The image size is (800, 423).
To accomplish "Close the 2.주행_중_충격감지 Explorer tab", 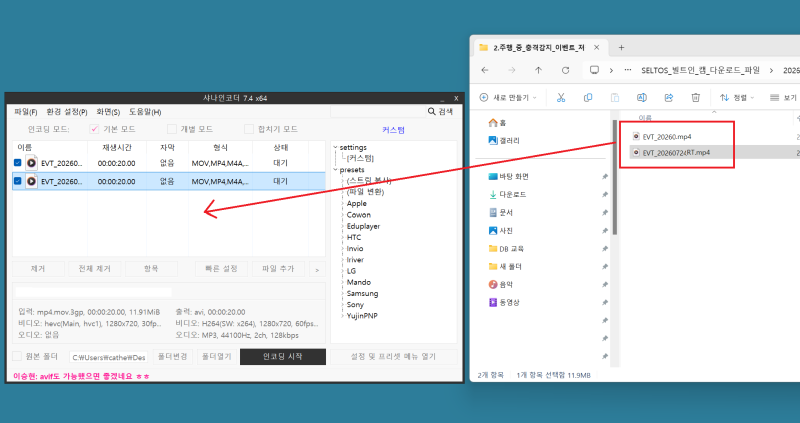I will [x=597, y=47].
